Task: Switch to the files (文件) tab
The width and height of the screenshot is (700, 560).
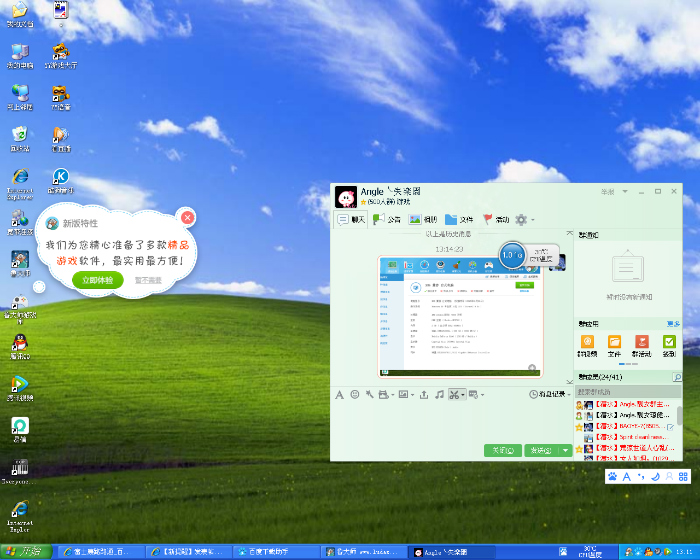Action: click(460, 219)
